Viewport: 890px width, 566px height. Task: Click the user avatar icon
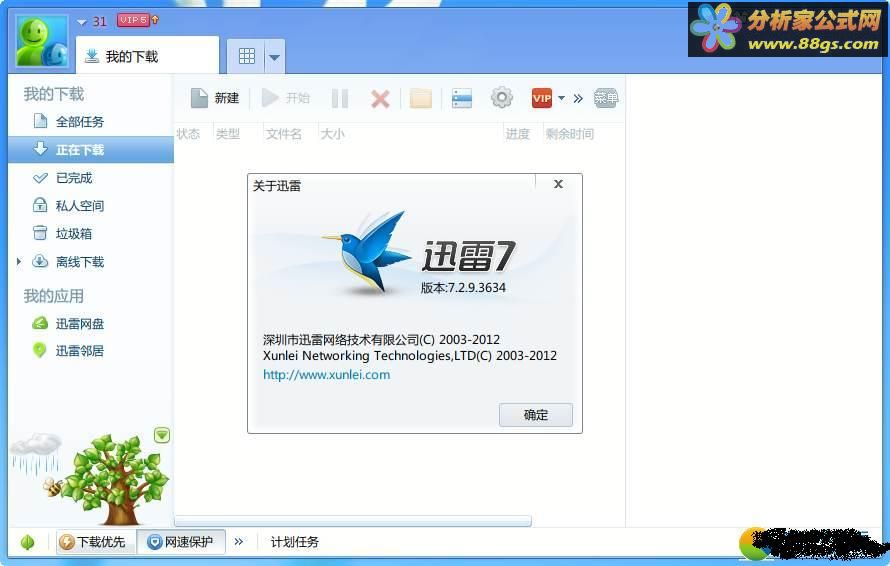click(x=43, y=41)
